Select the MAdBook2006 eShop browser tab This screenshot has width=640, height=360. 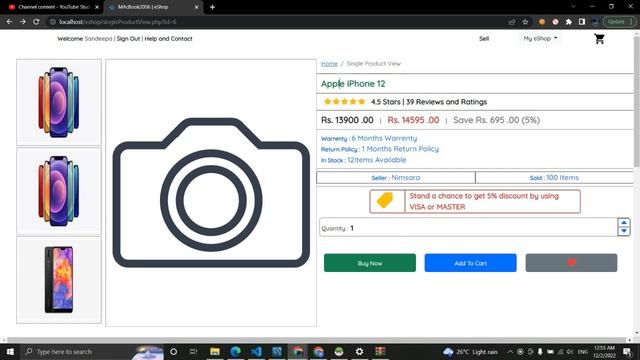point(153,7)
